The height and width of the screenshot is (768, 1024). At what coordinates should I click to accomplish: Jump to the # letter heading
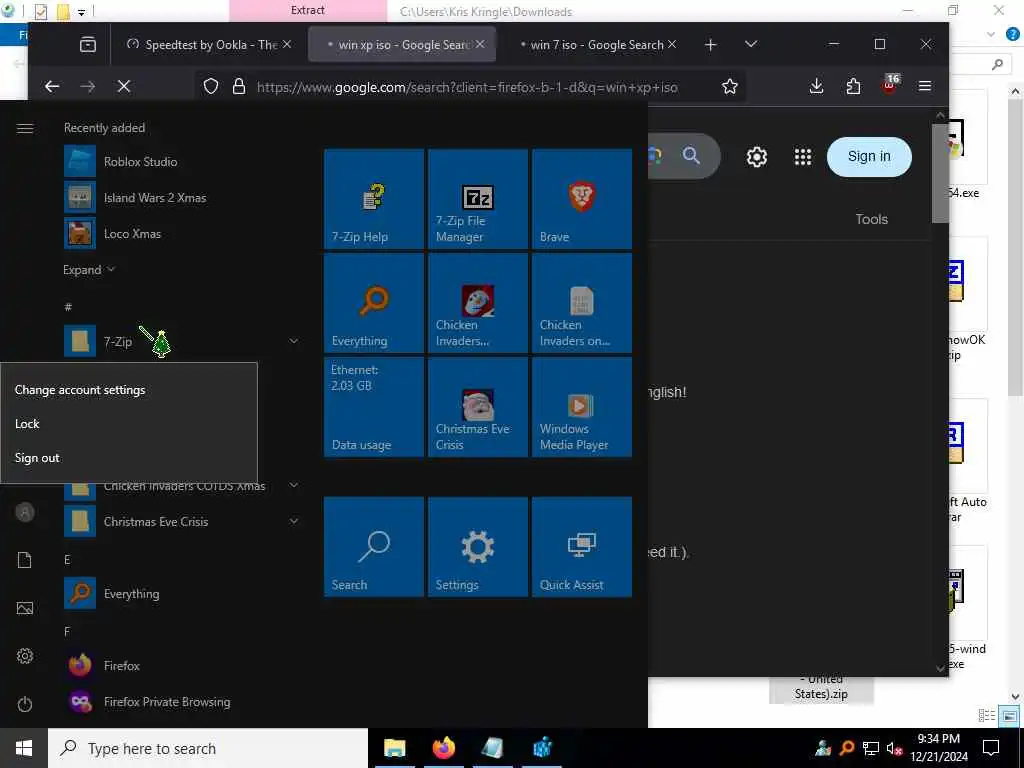68,306
